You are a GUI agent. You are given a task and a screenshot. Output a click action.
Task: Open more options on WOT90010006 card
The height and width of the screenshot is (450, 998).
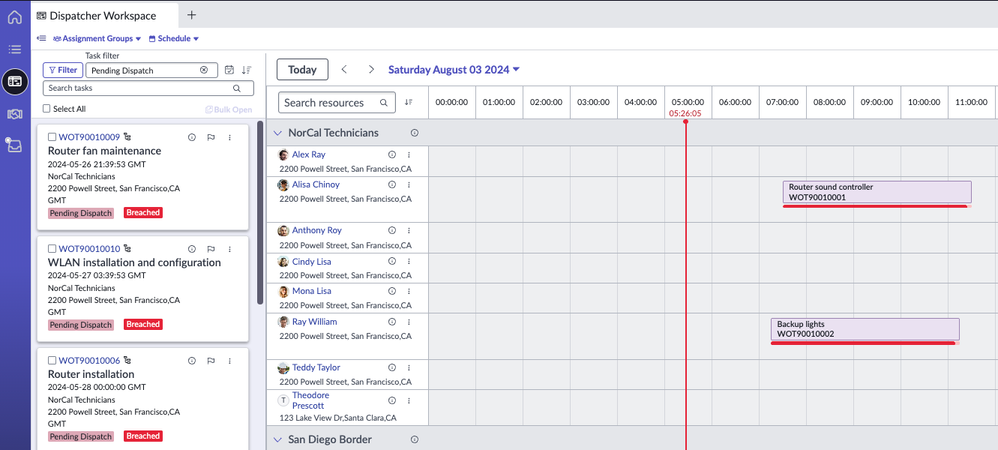click(x=230, y=361)
